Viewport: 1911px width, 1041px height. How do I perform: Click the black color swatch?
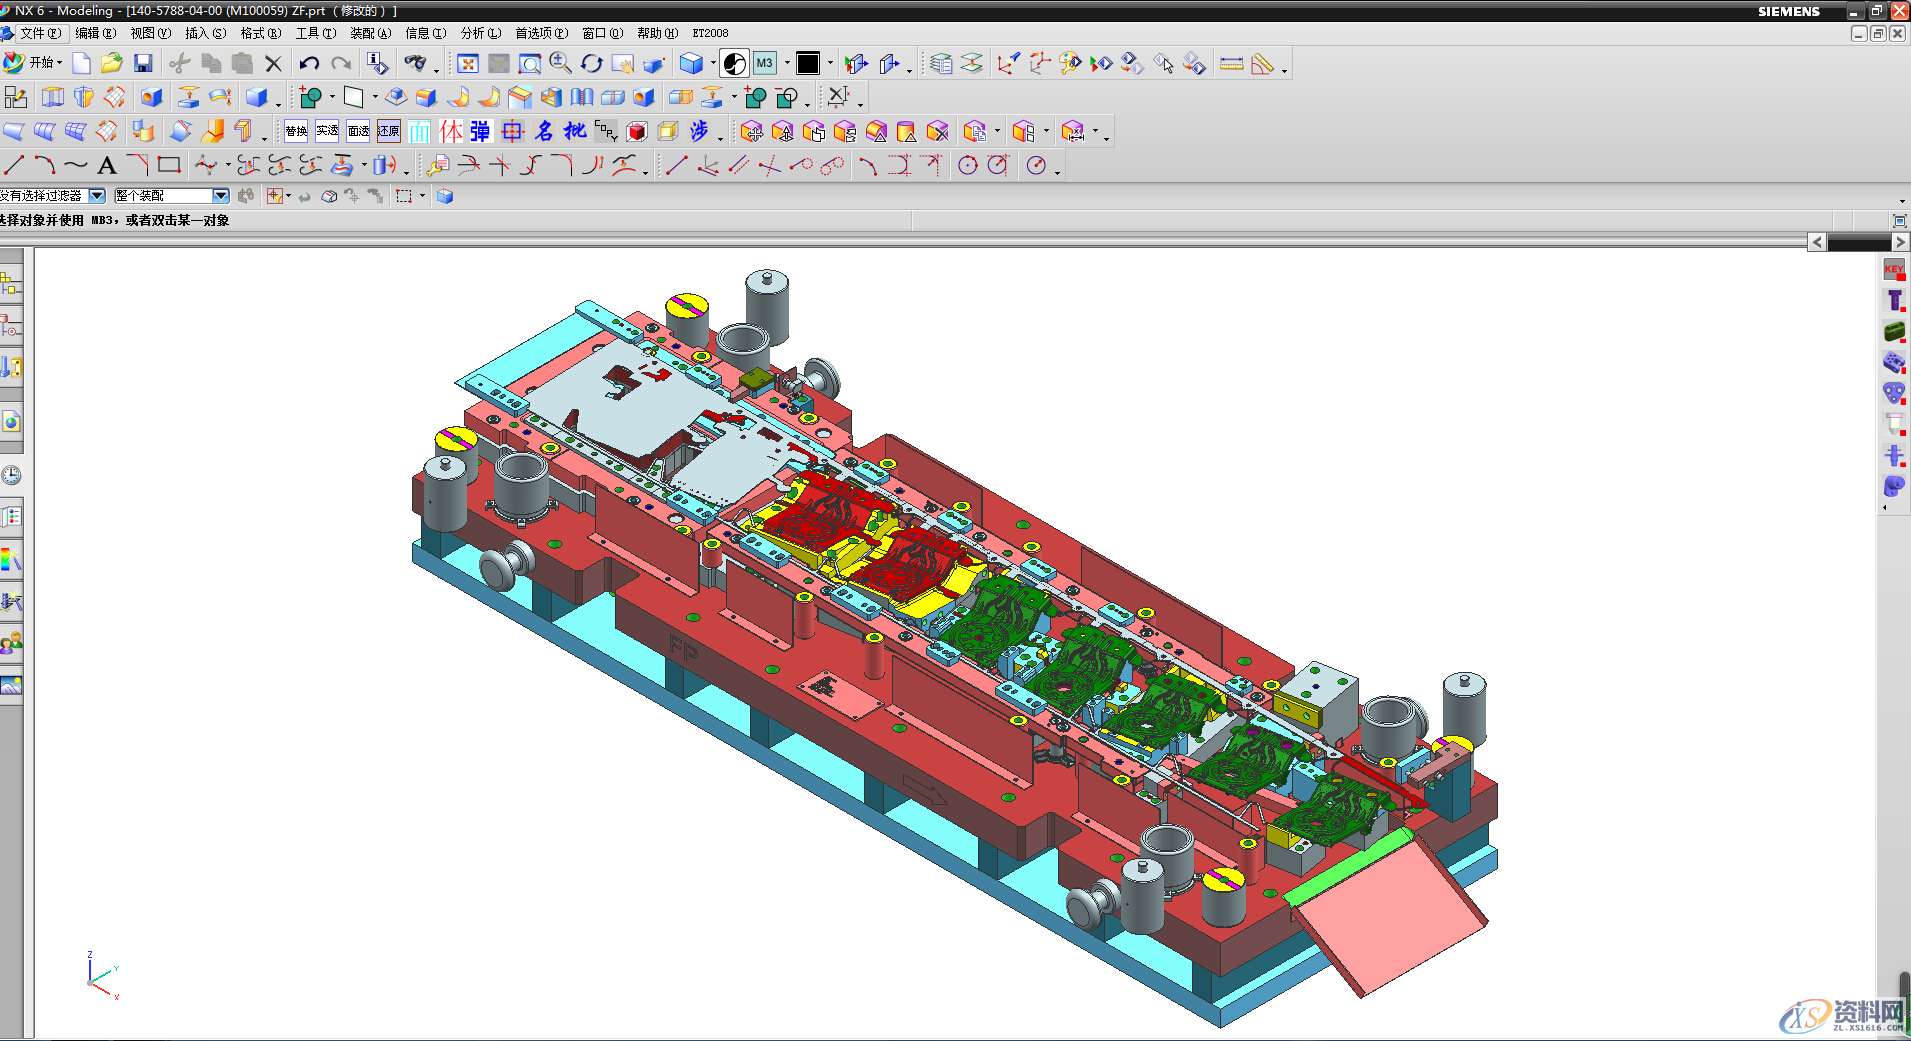[x=808, y=64]
